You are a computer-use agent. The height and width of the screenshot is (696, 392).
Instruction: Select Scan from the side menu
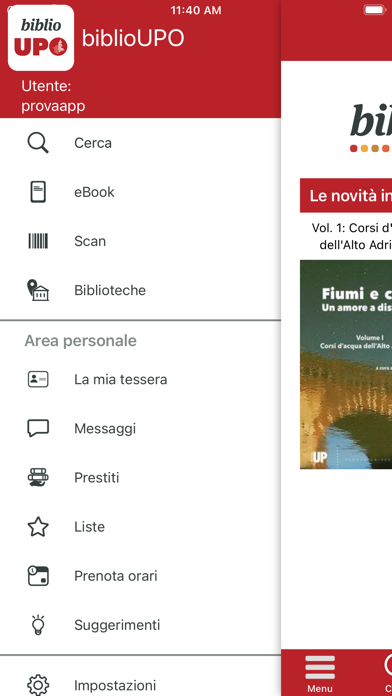click(x=140, y=241)
